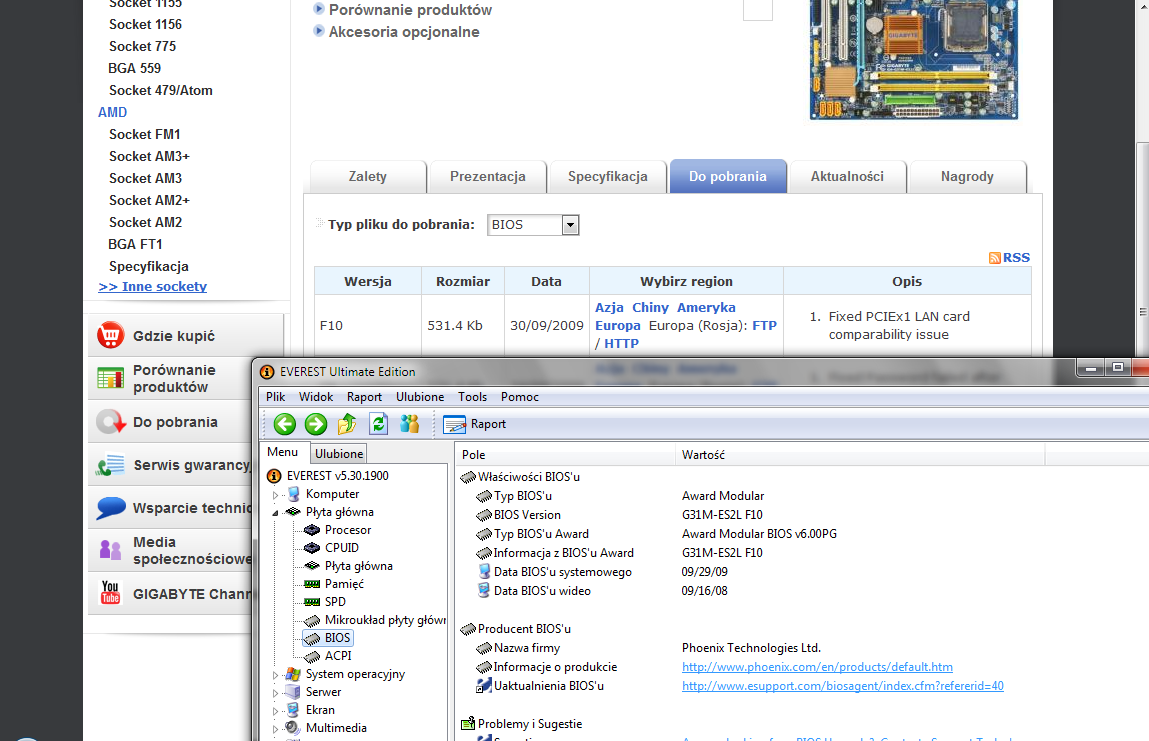1149x741 pixels.
Task: Open the Raport menu in EVEREST
Action: (x=364, y=397)
